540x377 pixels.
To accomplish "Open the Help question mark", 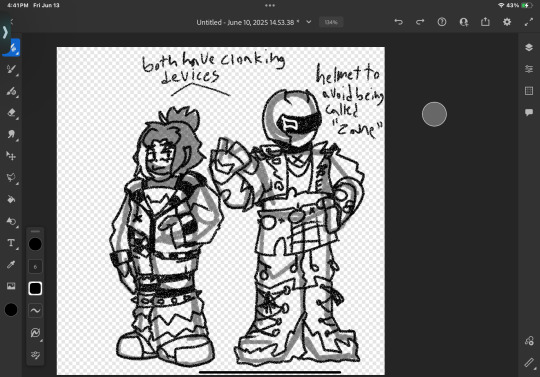I will tap(442, 22).
